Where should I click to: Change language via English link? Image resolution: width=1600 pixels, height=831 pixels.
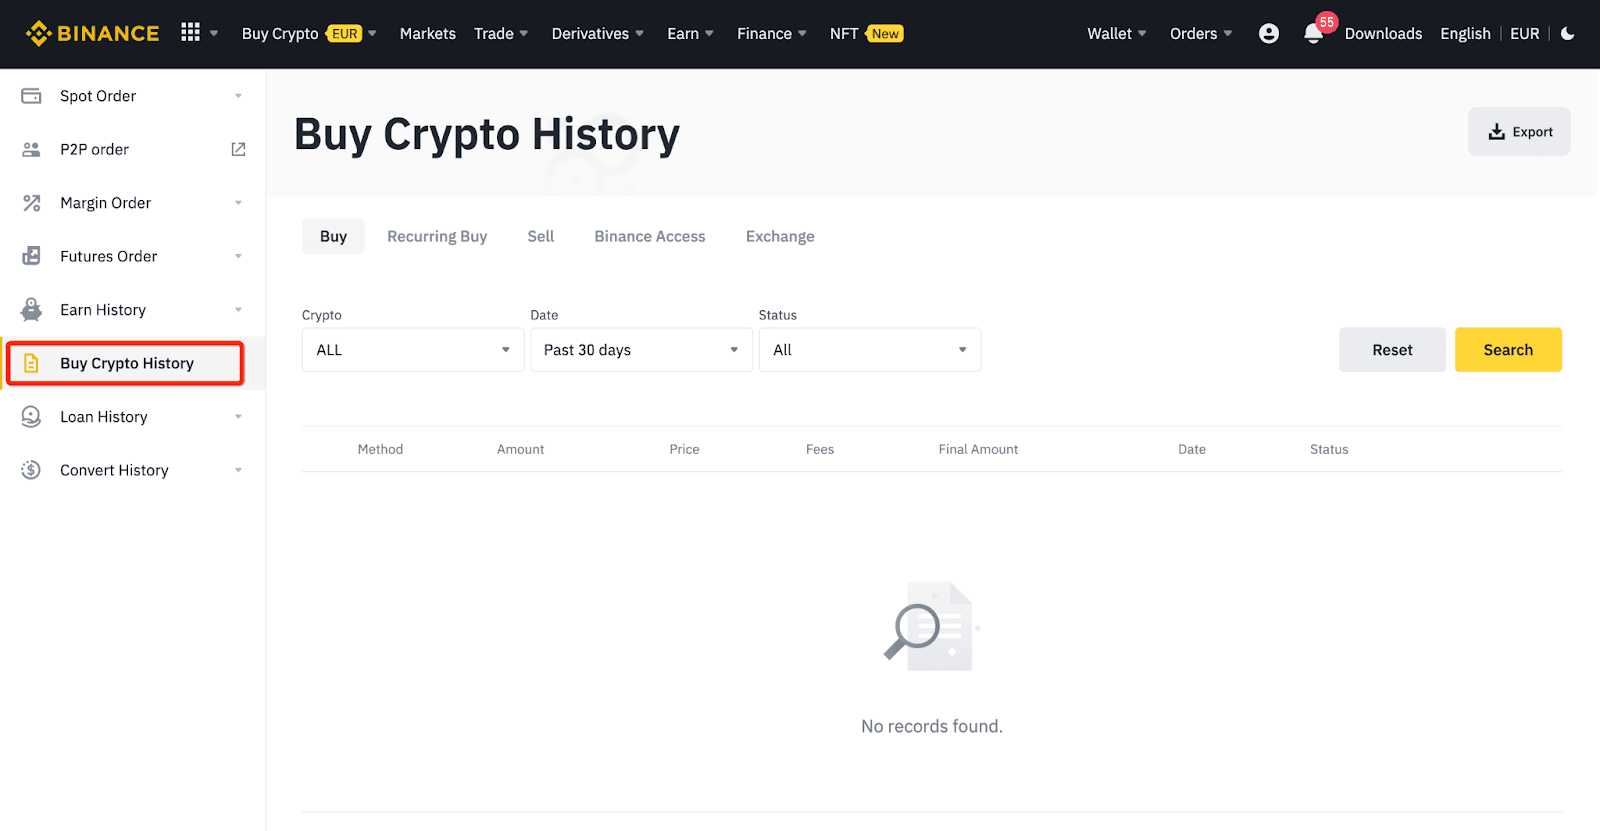[1465, 33]
